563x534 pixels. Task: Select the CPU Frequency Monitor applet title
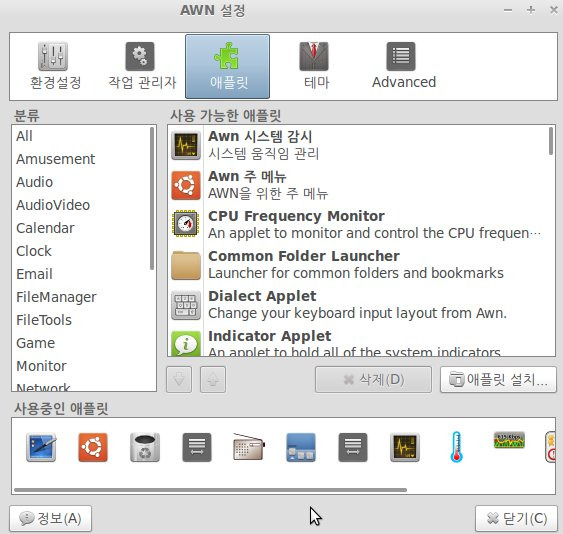click(x=296, y=216)
